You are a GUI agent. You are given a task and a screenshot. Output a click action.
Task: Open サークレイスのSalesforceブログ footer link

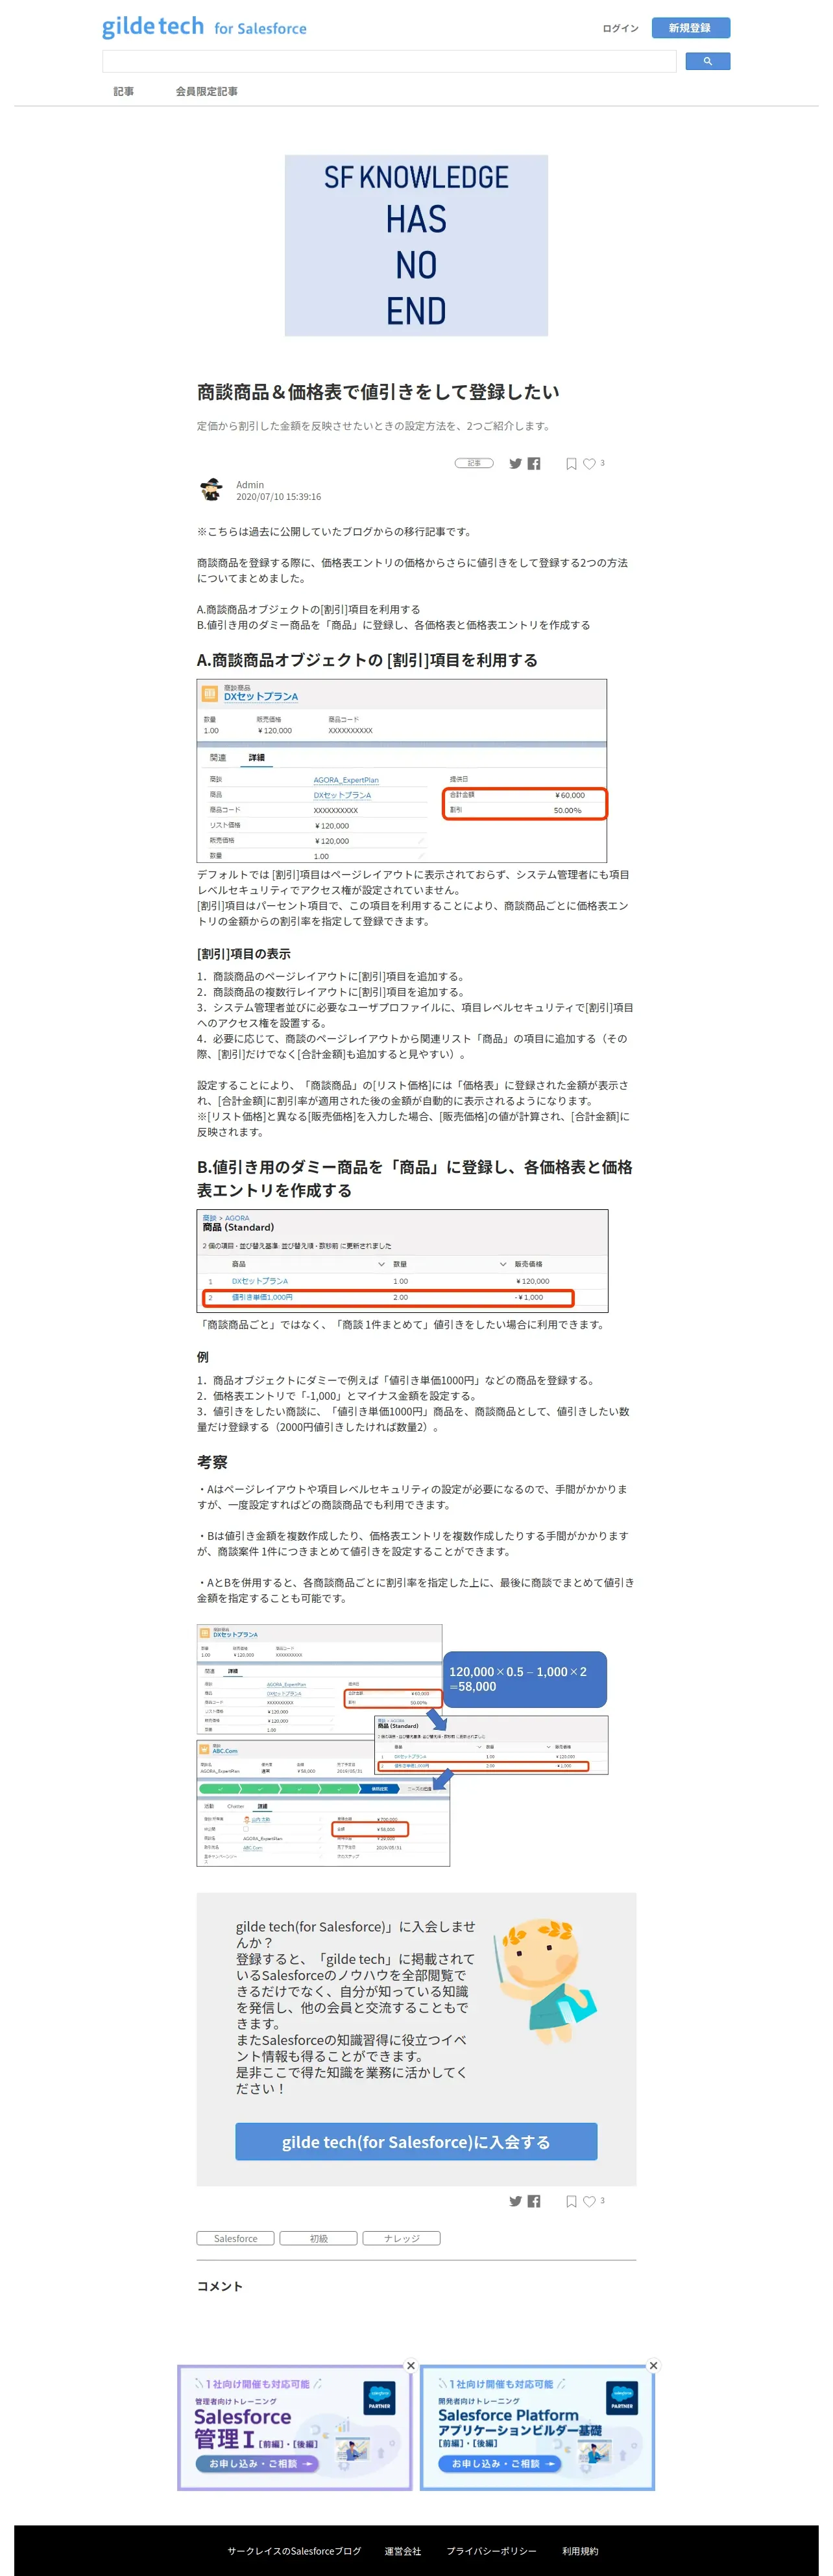click(x=294, y=2551)
